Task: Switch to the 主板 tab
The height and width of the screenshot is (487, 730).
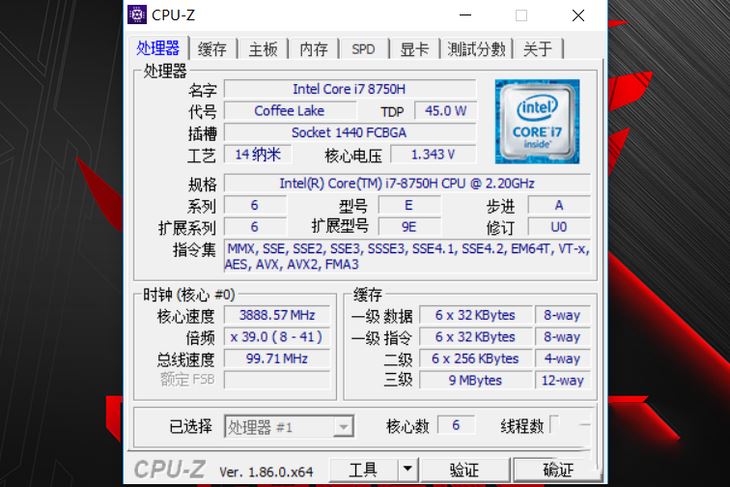Action: (x=263, y=49)
